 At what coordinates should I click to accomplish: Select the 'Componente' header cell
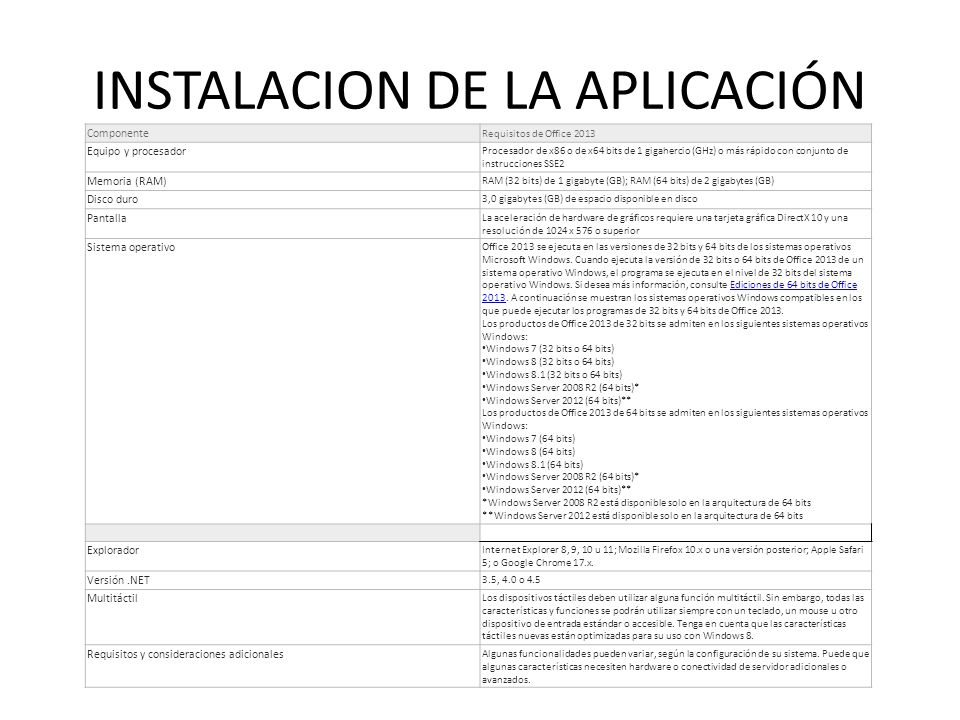pos(282,133)
